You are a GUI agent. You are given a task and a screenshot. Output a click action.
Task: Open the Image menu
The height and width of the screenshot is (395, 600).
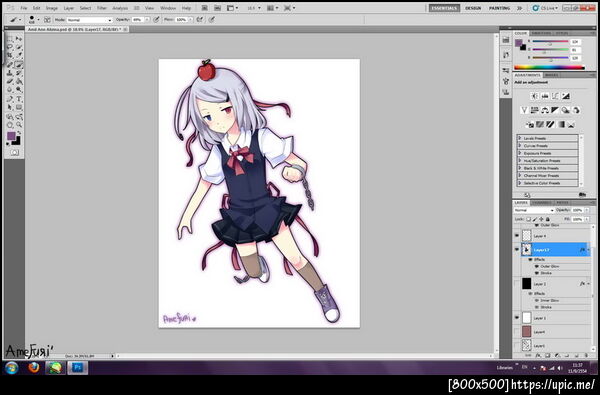pyautogui.click(x=52, y=8)
